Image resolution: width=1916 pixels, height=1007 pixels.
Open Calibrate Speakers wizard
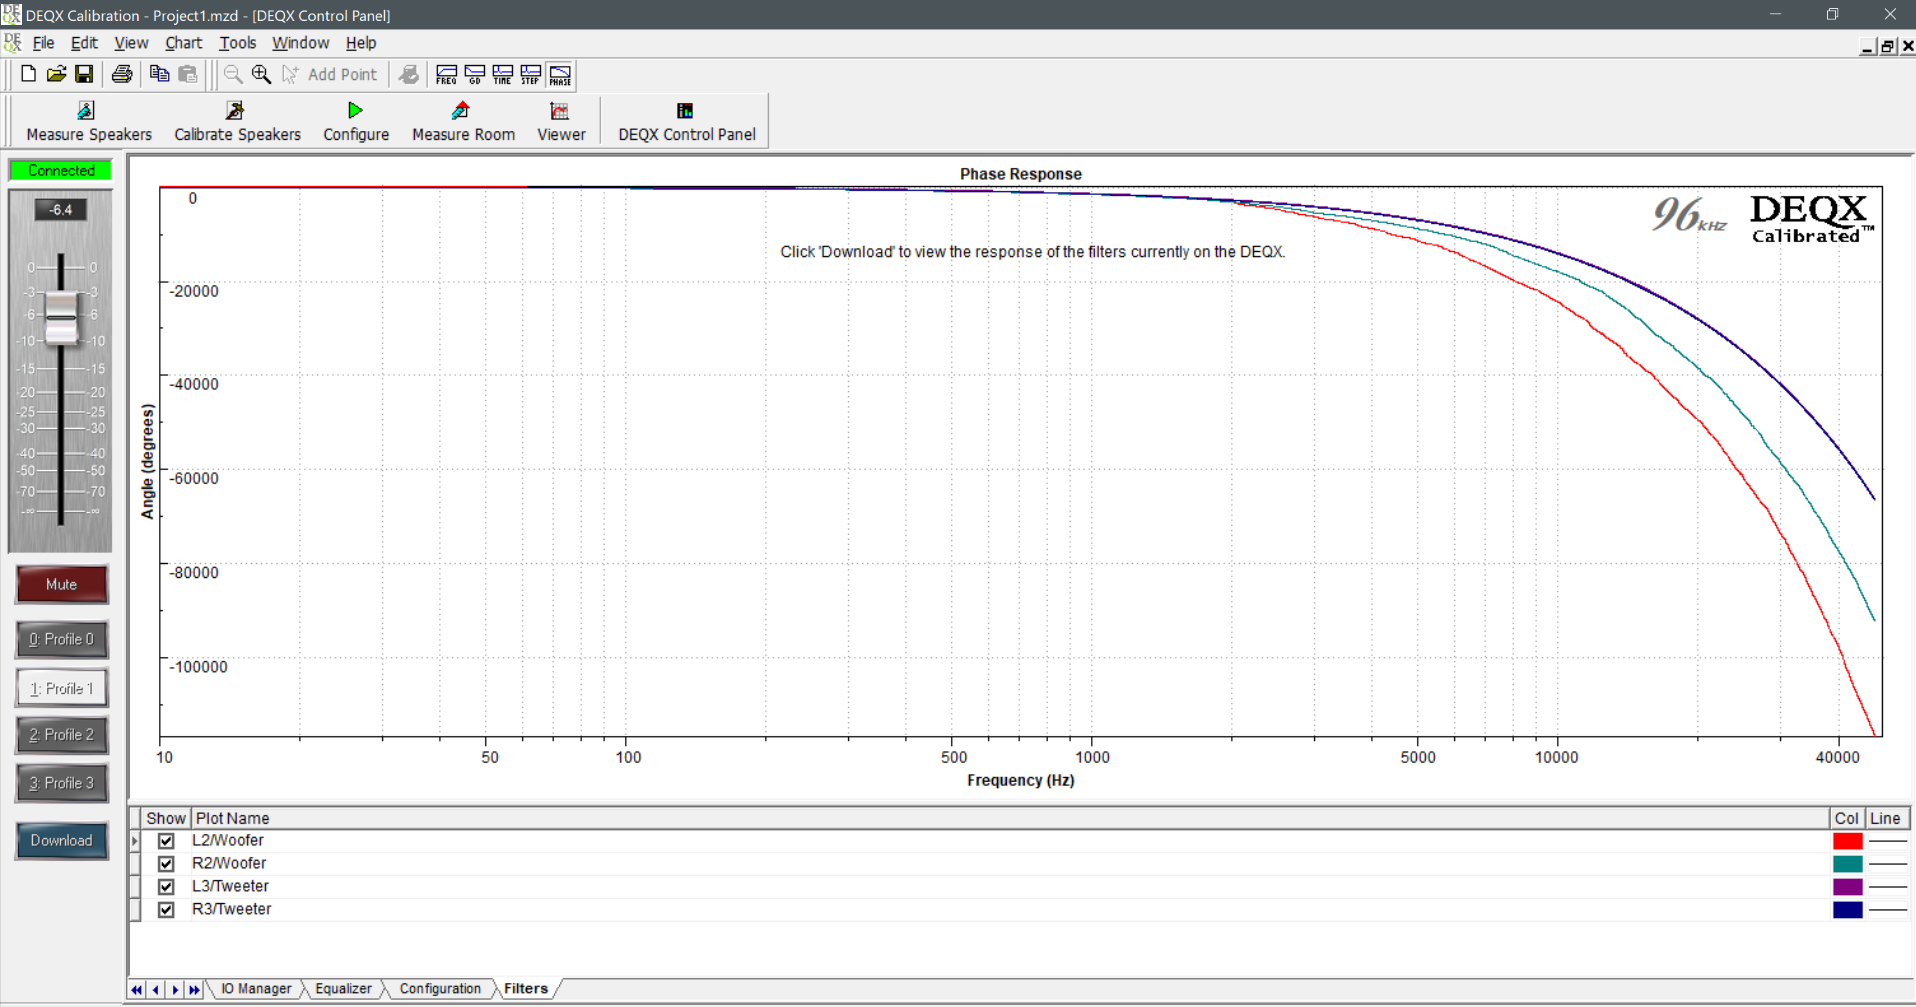[x=237, y=121]
